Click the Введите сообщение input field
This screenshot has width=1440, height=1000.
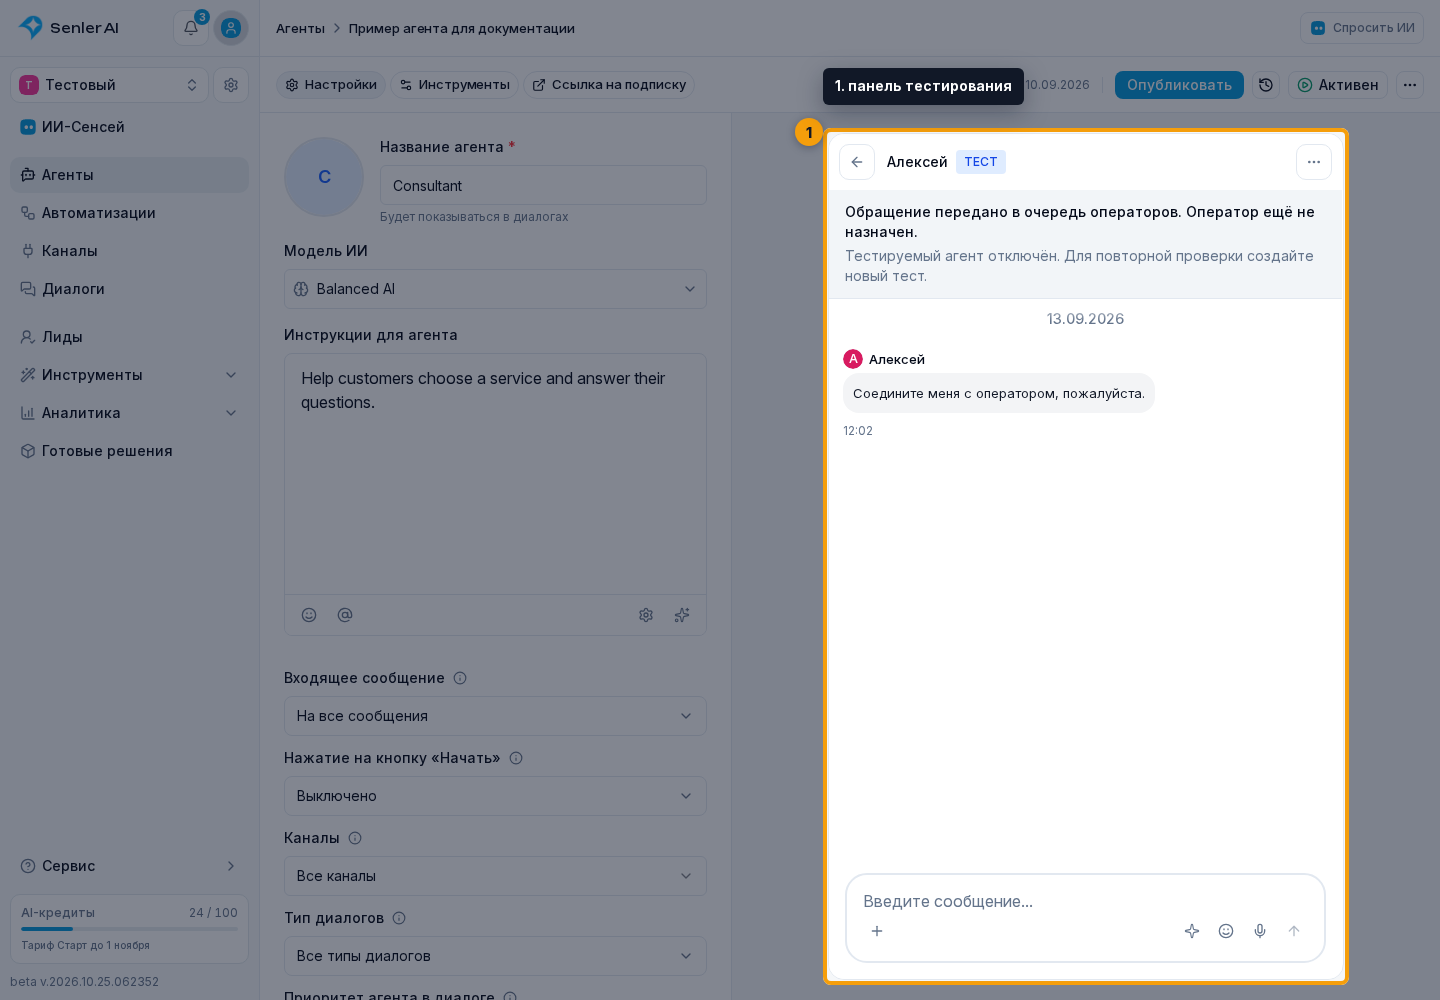(x=1085, y=901)
